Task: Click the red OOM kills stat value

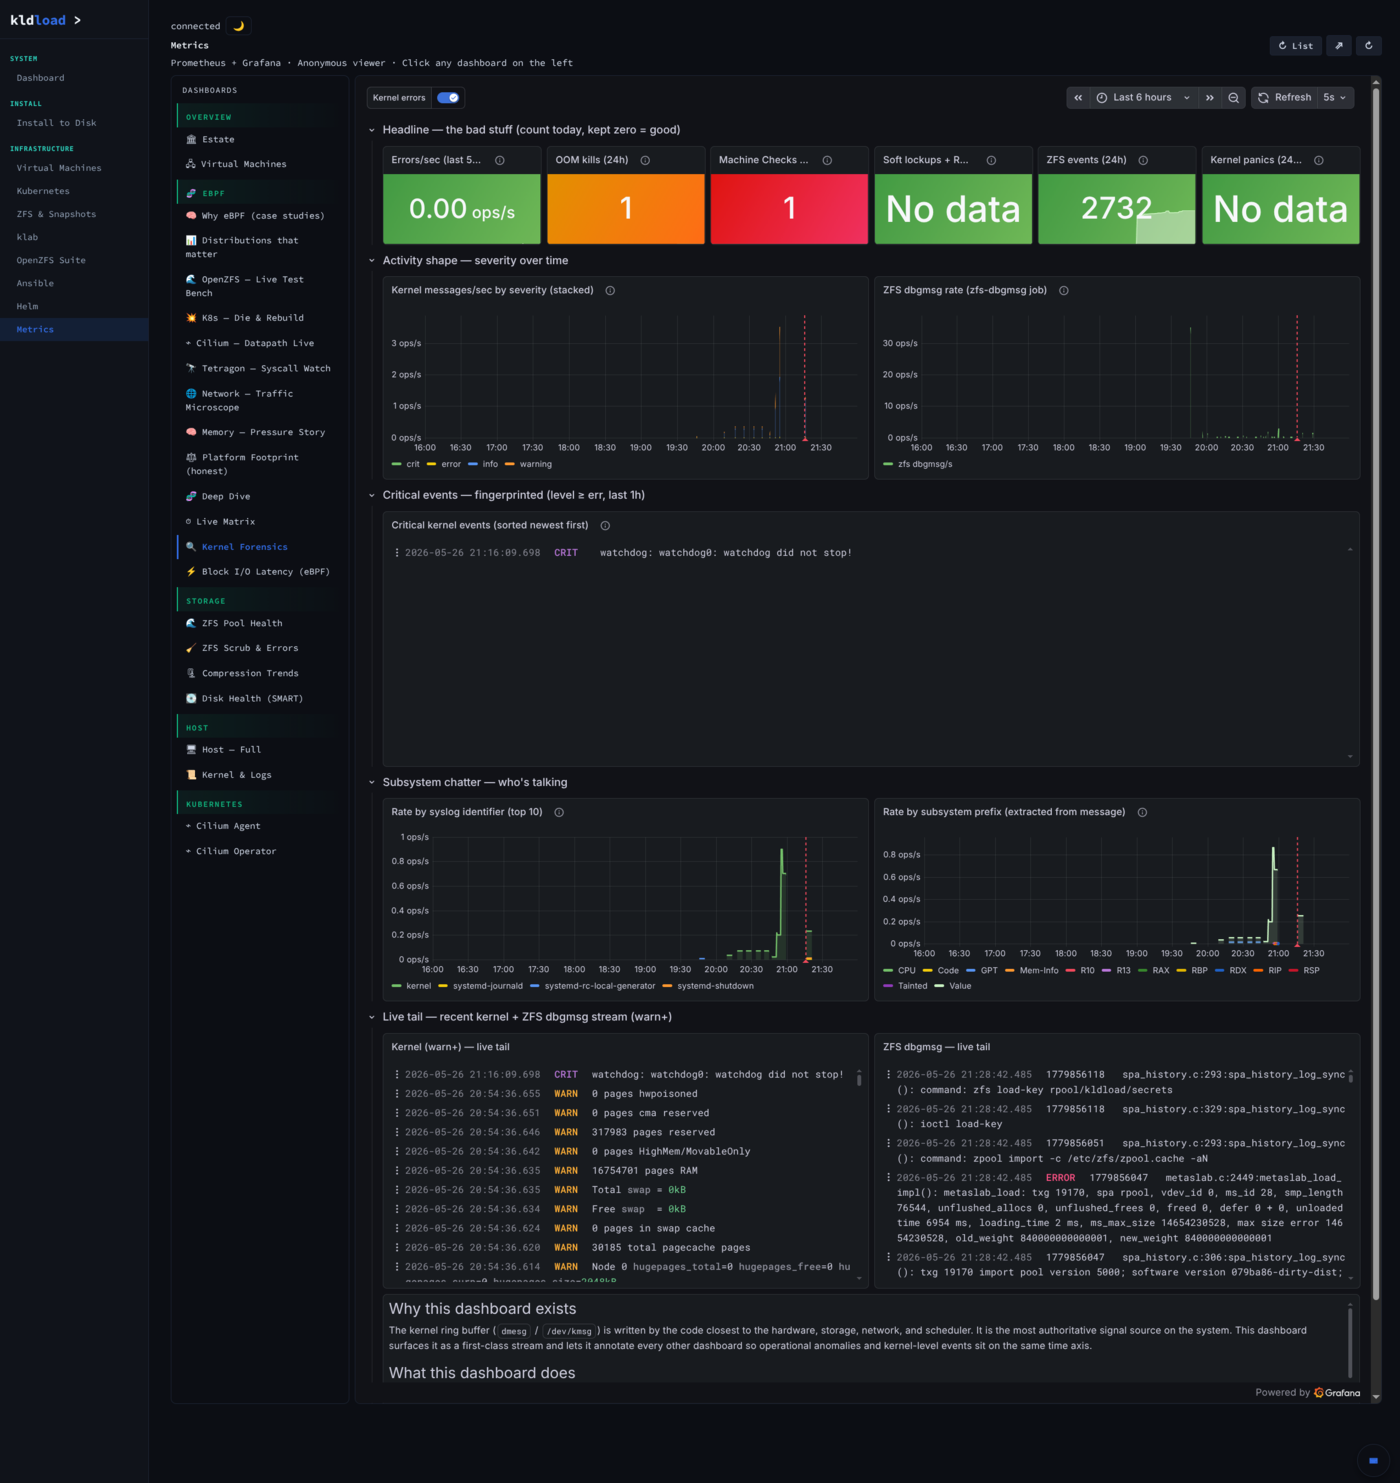Action: click(626, 209)
